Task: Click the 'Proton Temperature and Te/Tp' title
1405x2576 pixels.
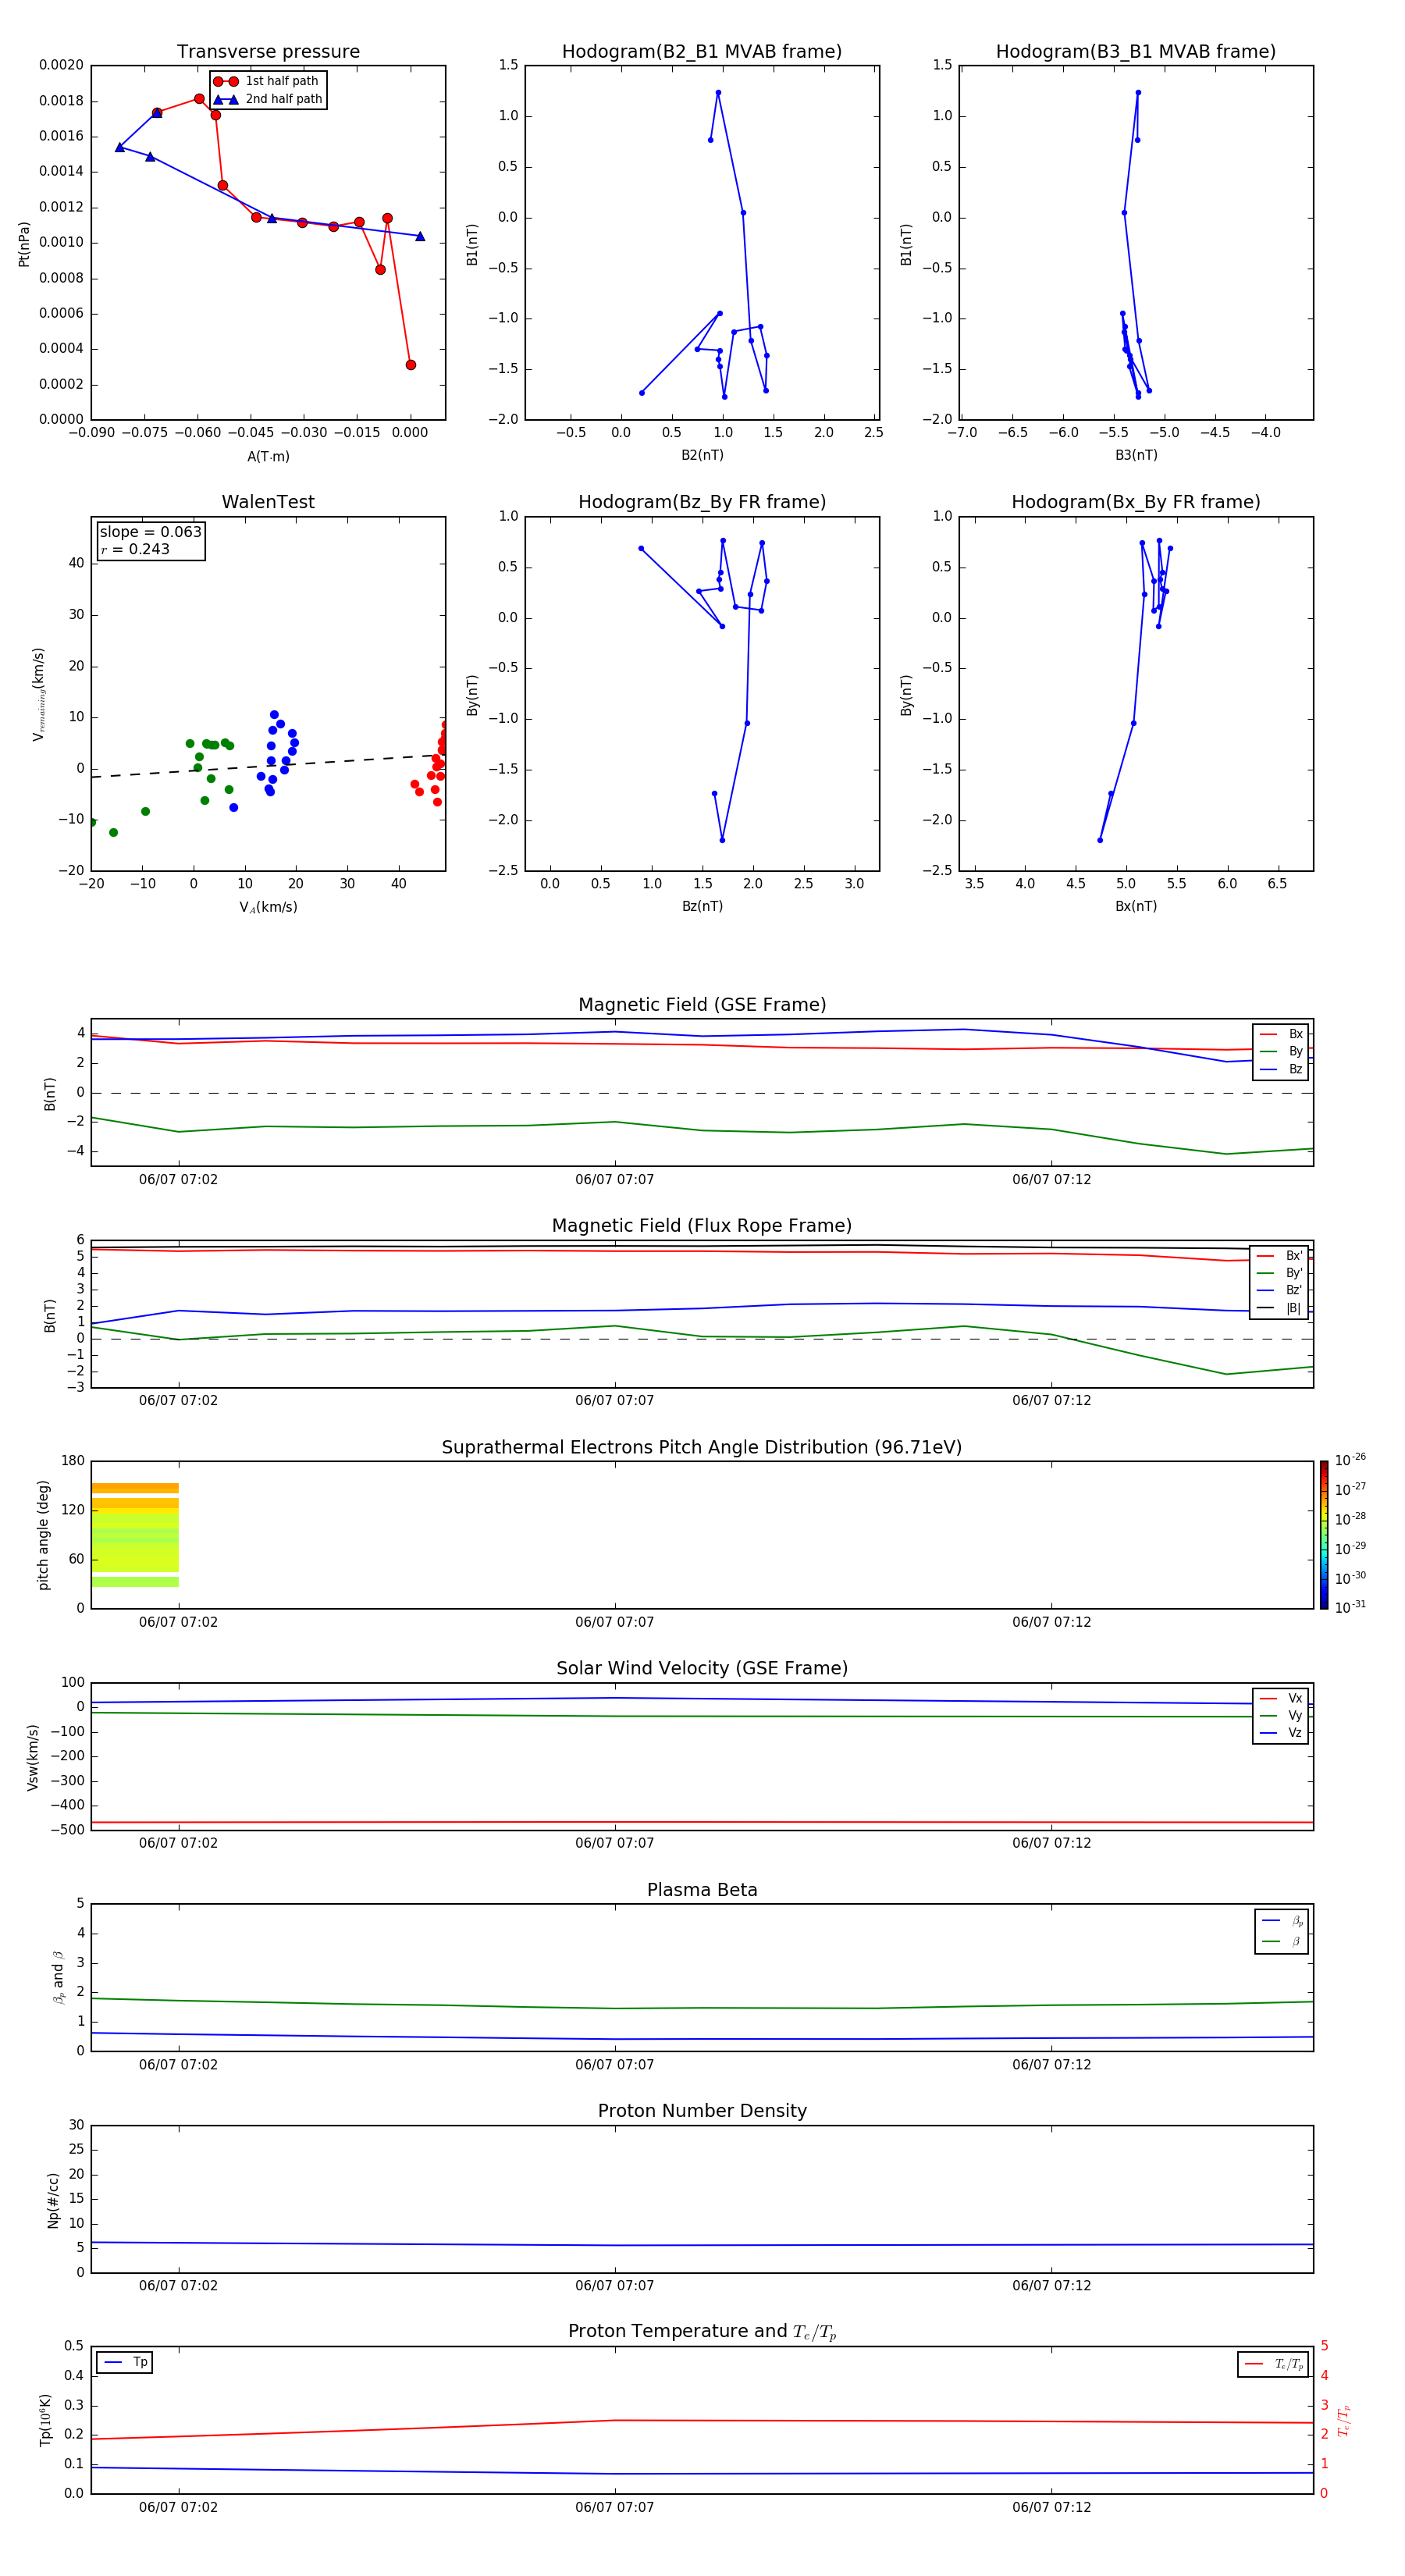Action: (x=702, y=2332)
